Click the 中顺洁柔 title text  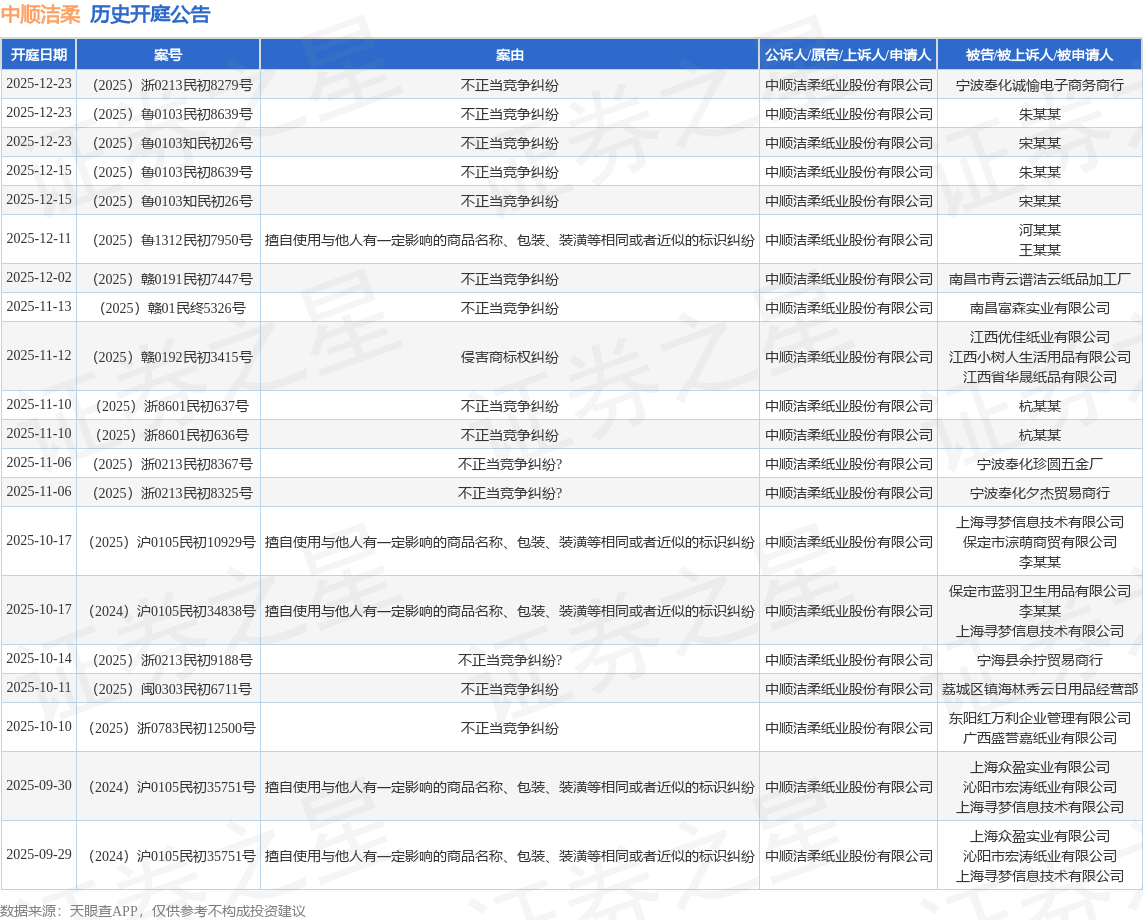[40, 14]
